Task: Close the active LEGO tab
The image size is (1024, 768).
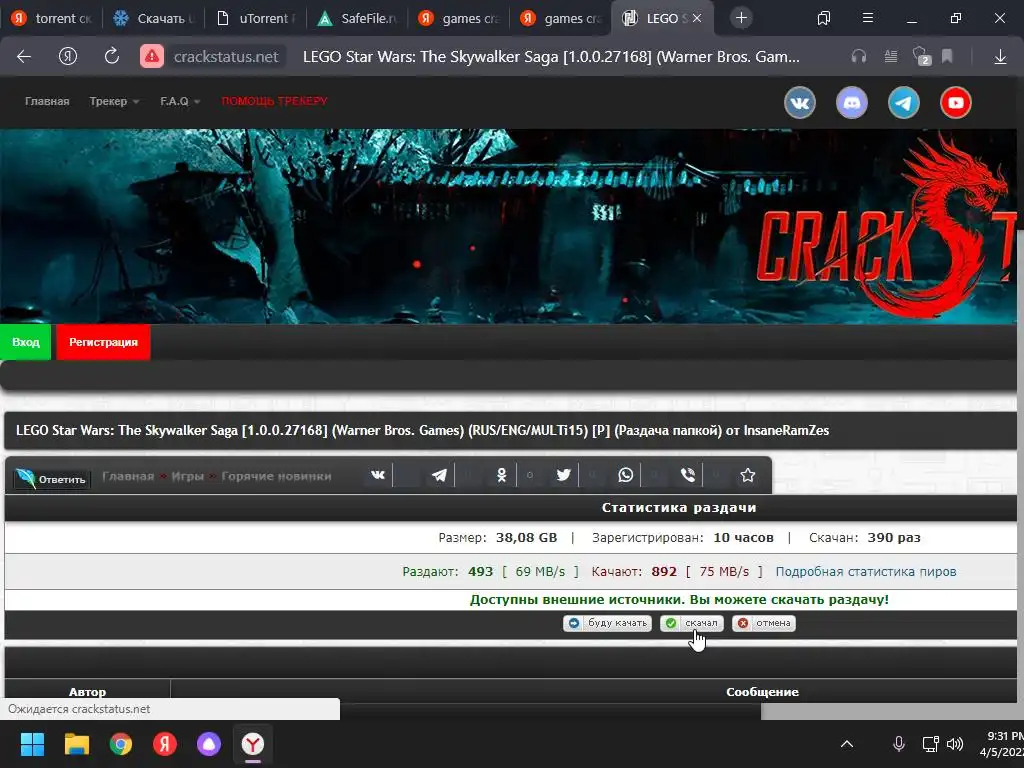Action: (x=697, y=18)
